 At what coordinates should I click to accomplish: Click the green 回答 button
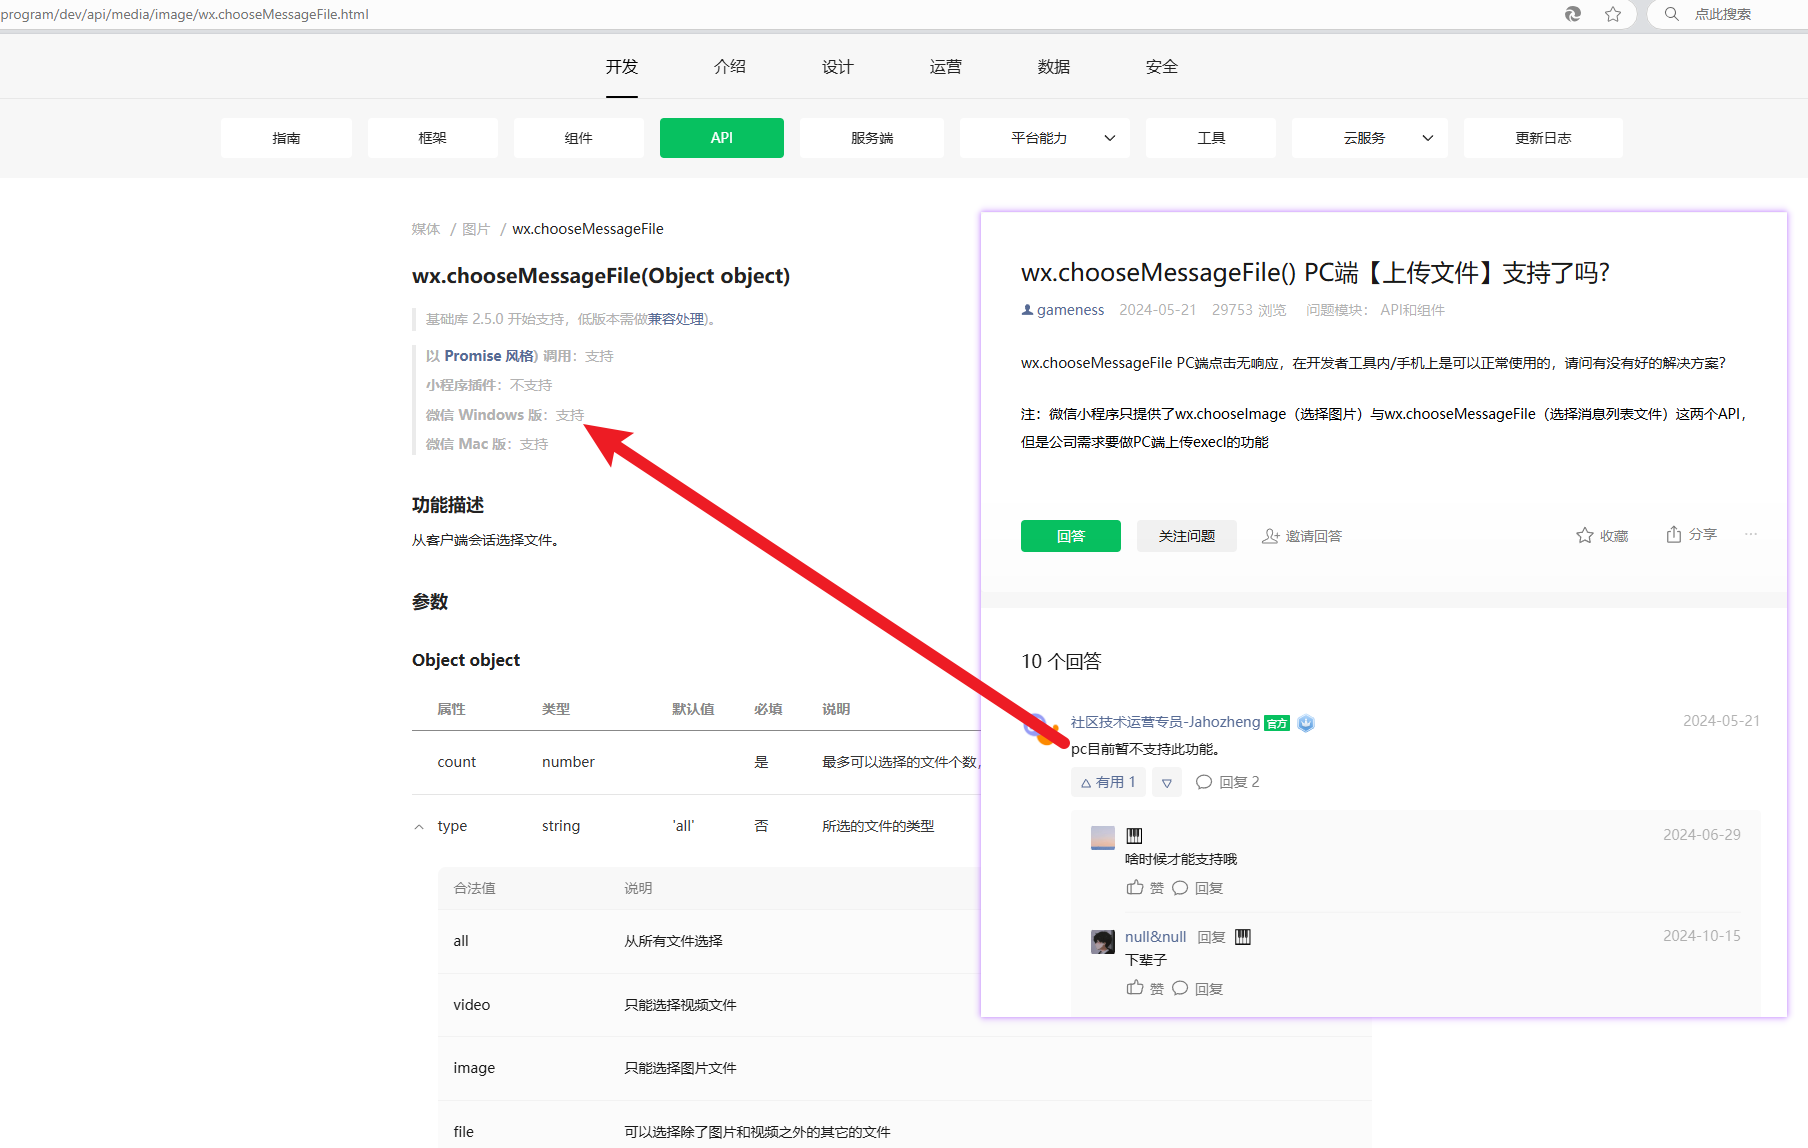1071,536
